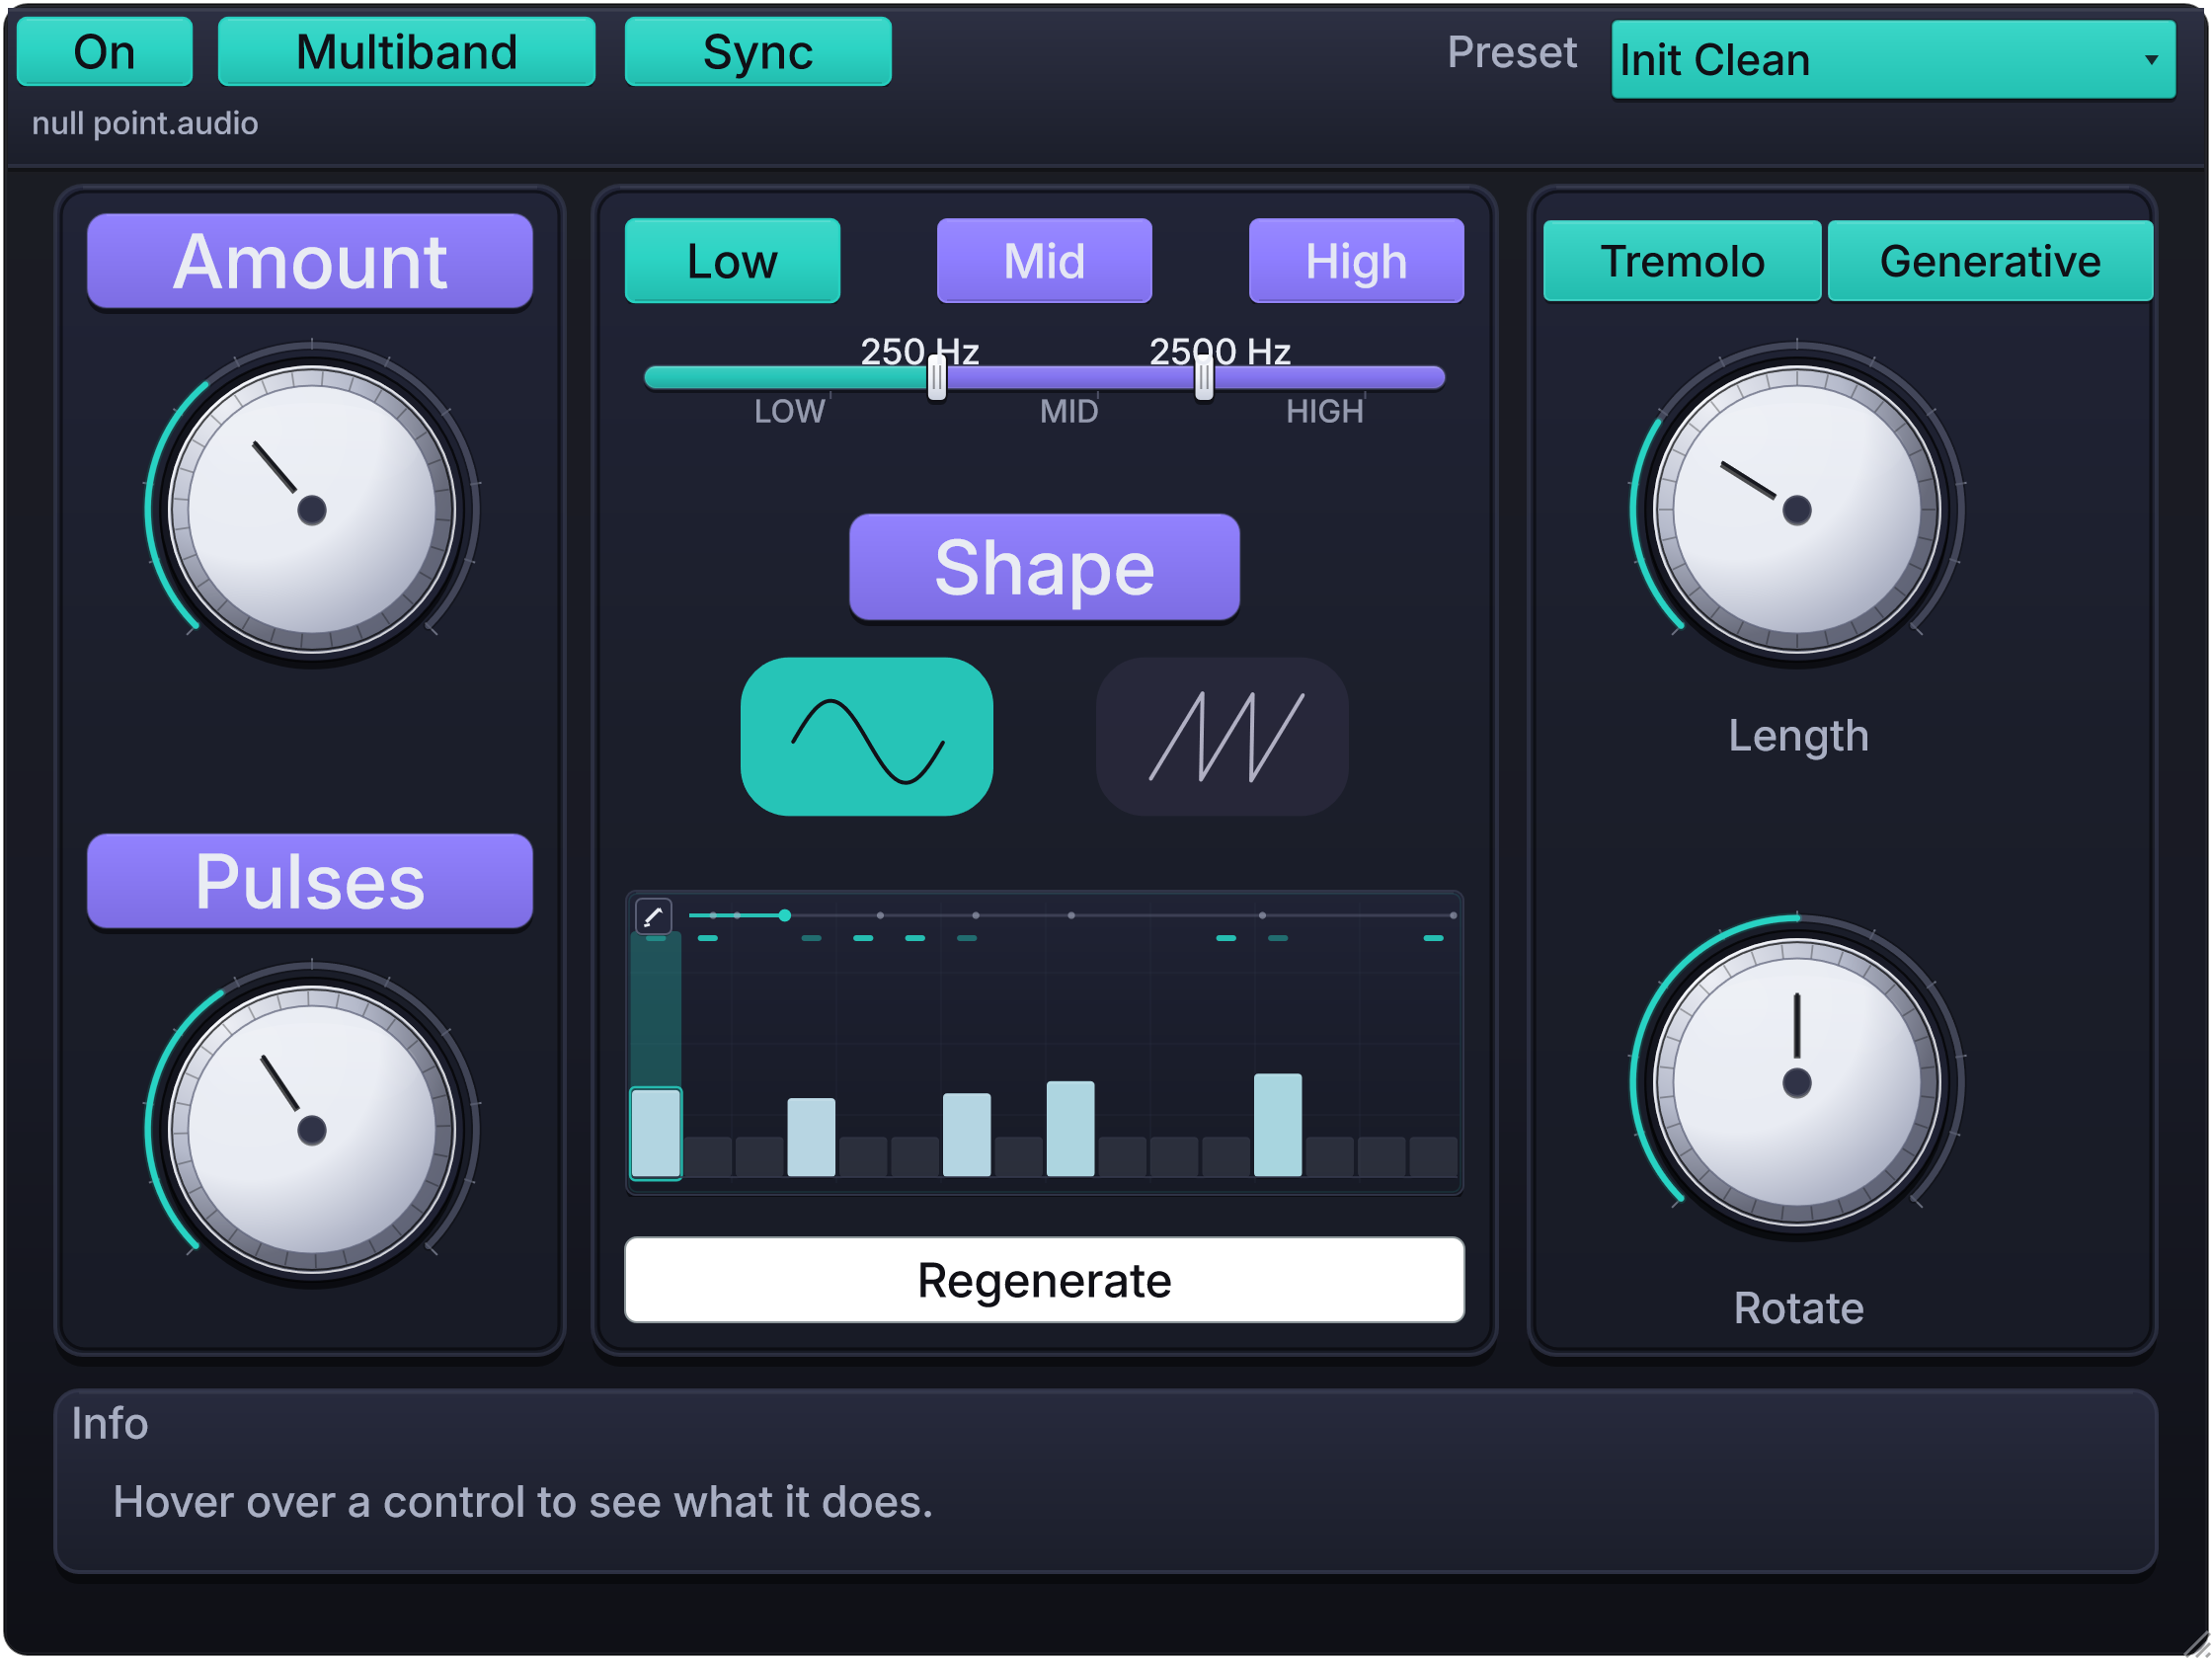Image resolution: width=2212 pixels, height=1659 pixels.
Task: Click the Rotate knob
Action: (x=1797, y=1082)
